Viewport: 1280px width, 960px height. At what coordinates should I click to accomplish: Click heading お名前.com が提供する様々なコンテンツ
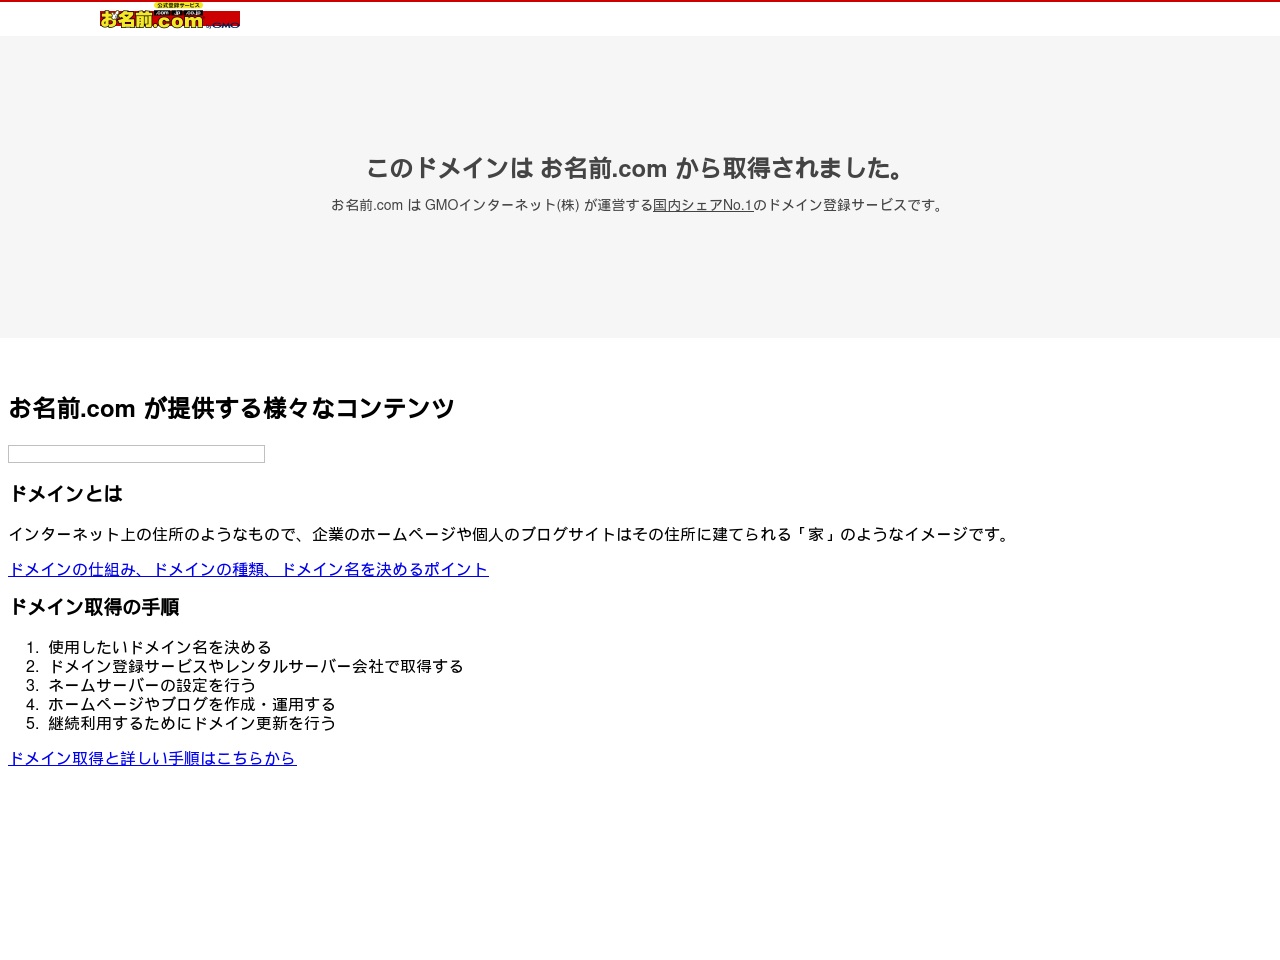coord(232,408)
